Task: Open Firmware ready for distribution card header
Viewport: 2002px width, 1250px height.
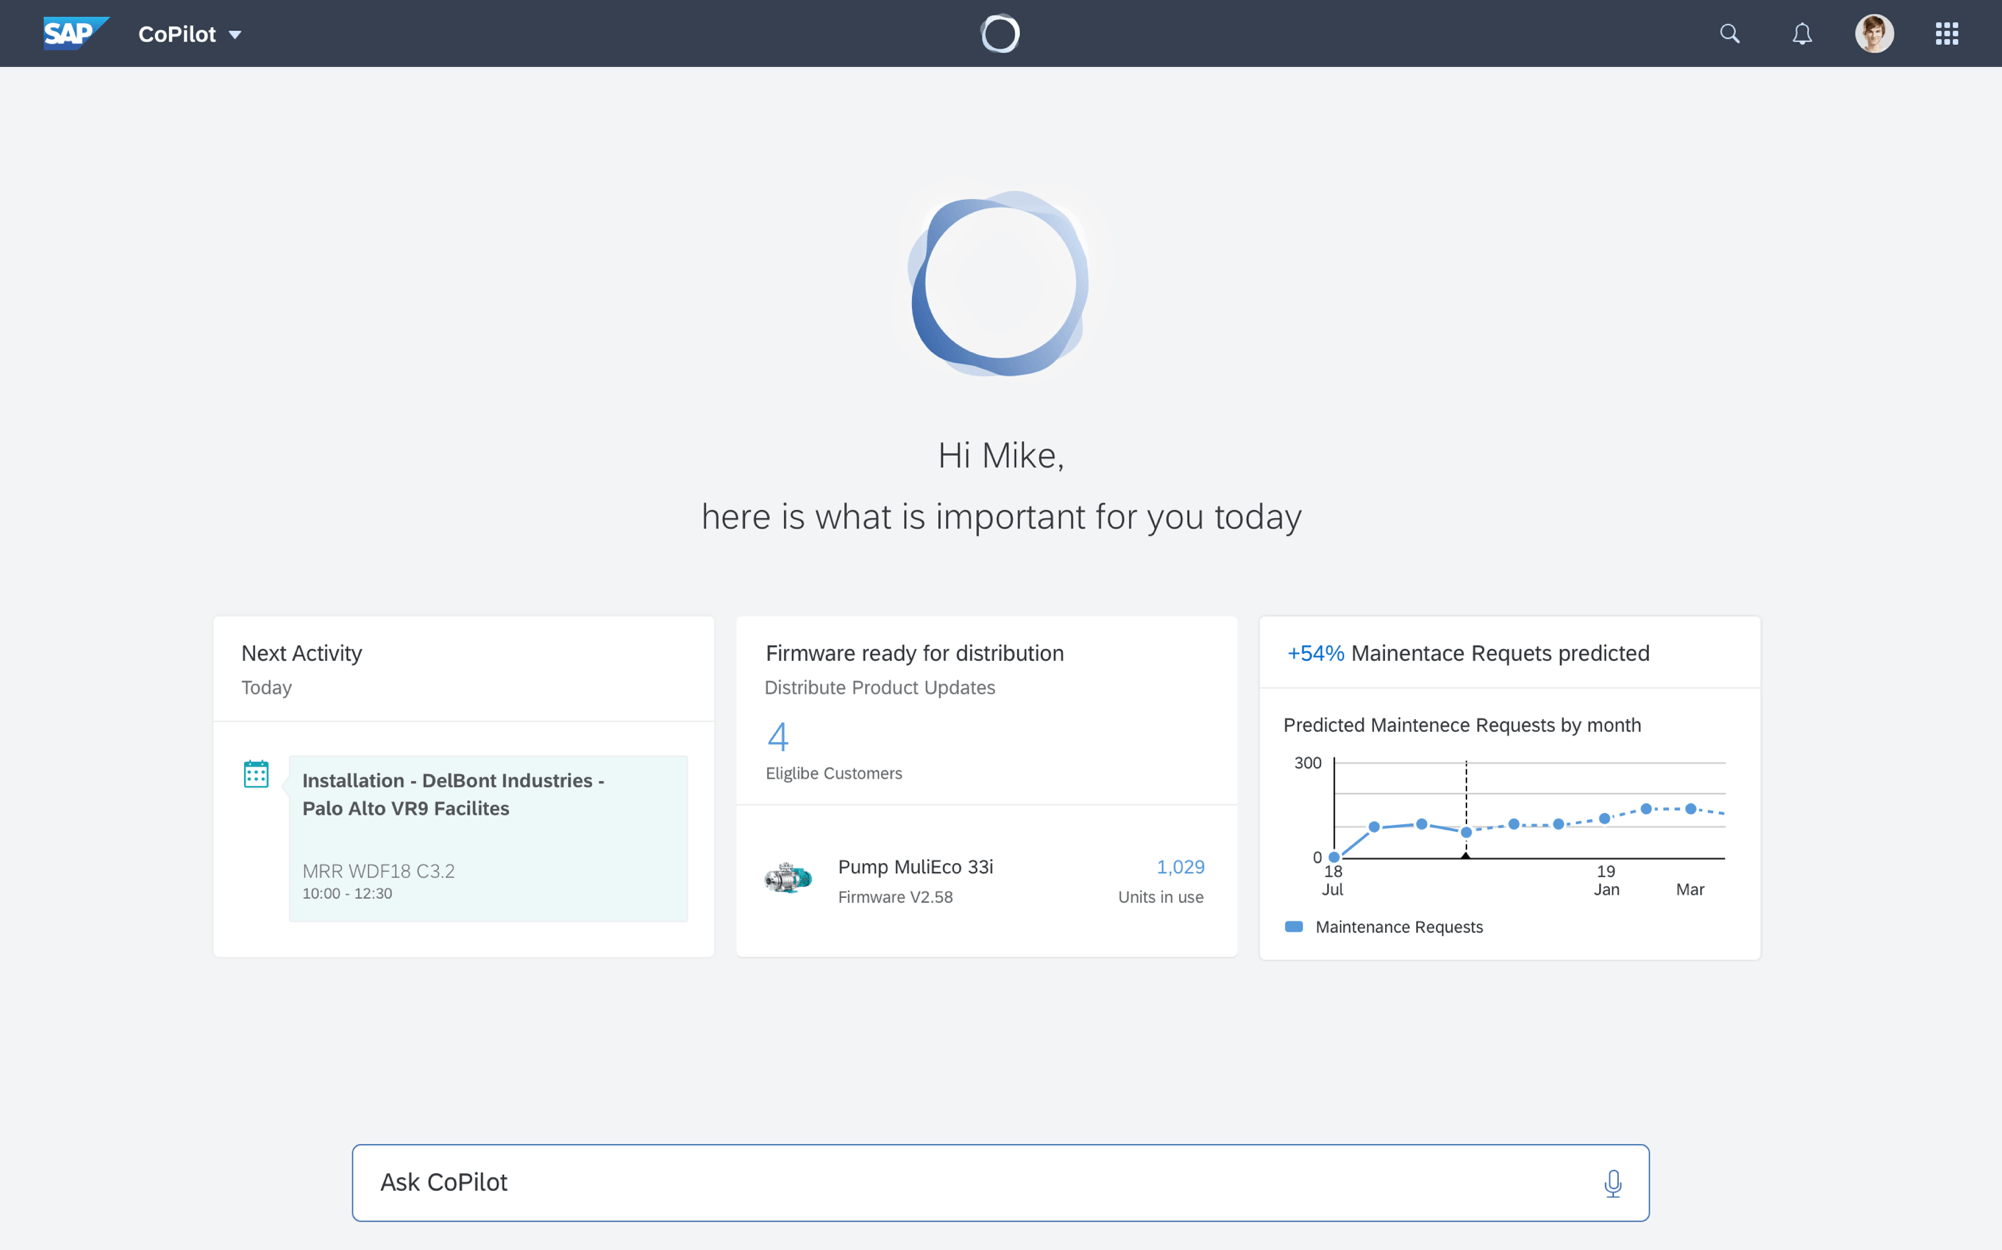Action: click(x=914, y=653)
